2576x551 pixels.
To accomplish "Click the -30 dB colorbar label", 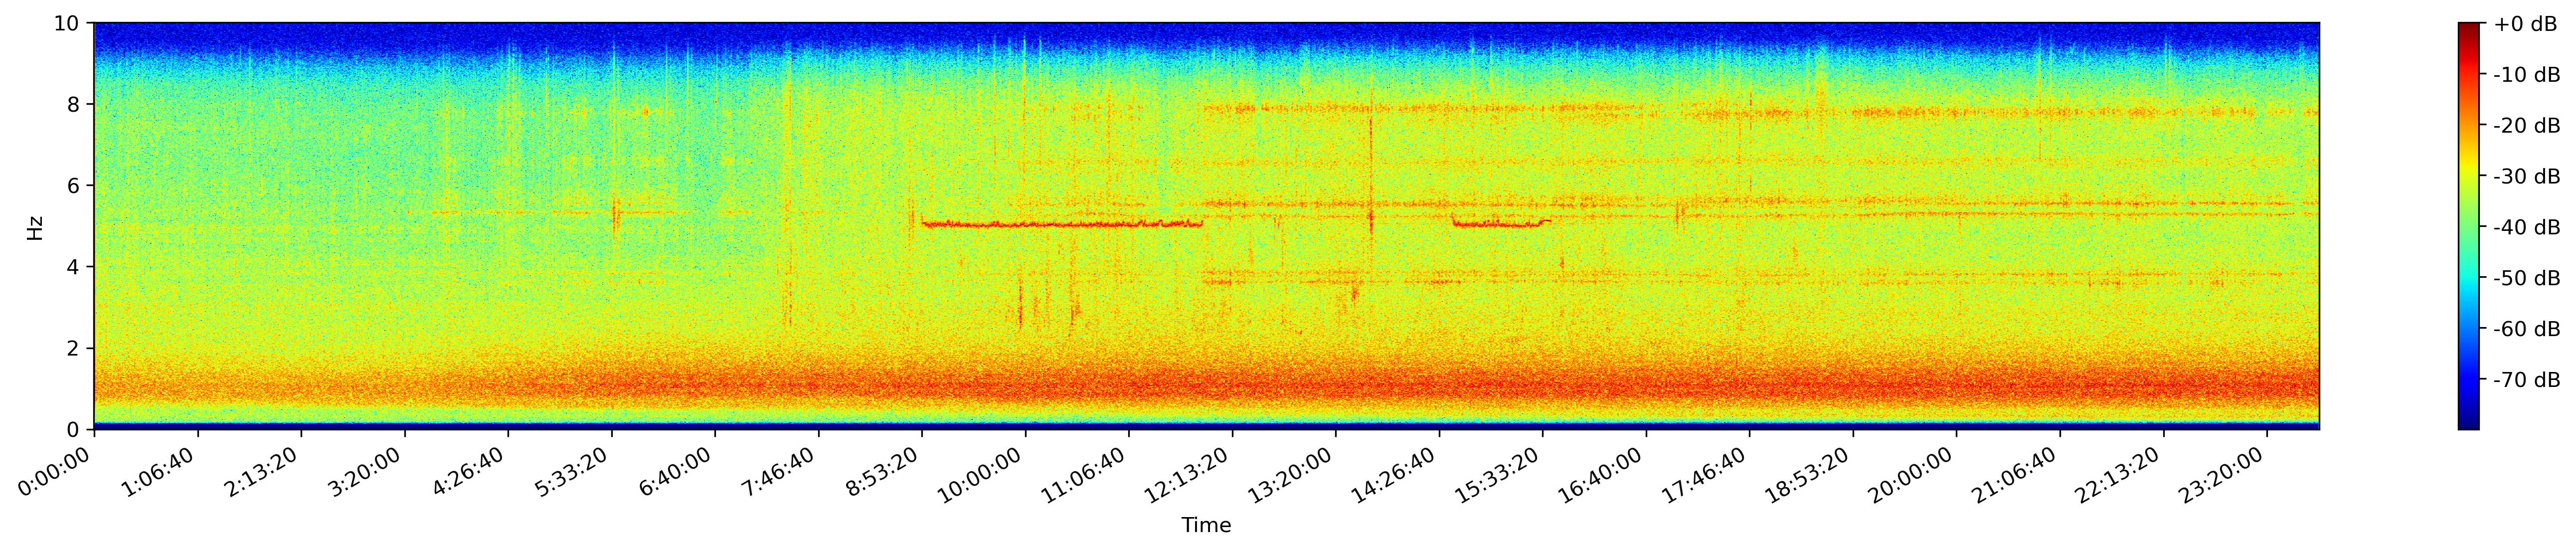I will click(2527, 177).
